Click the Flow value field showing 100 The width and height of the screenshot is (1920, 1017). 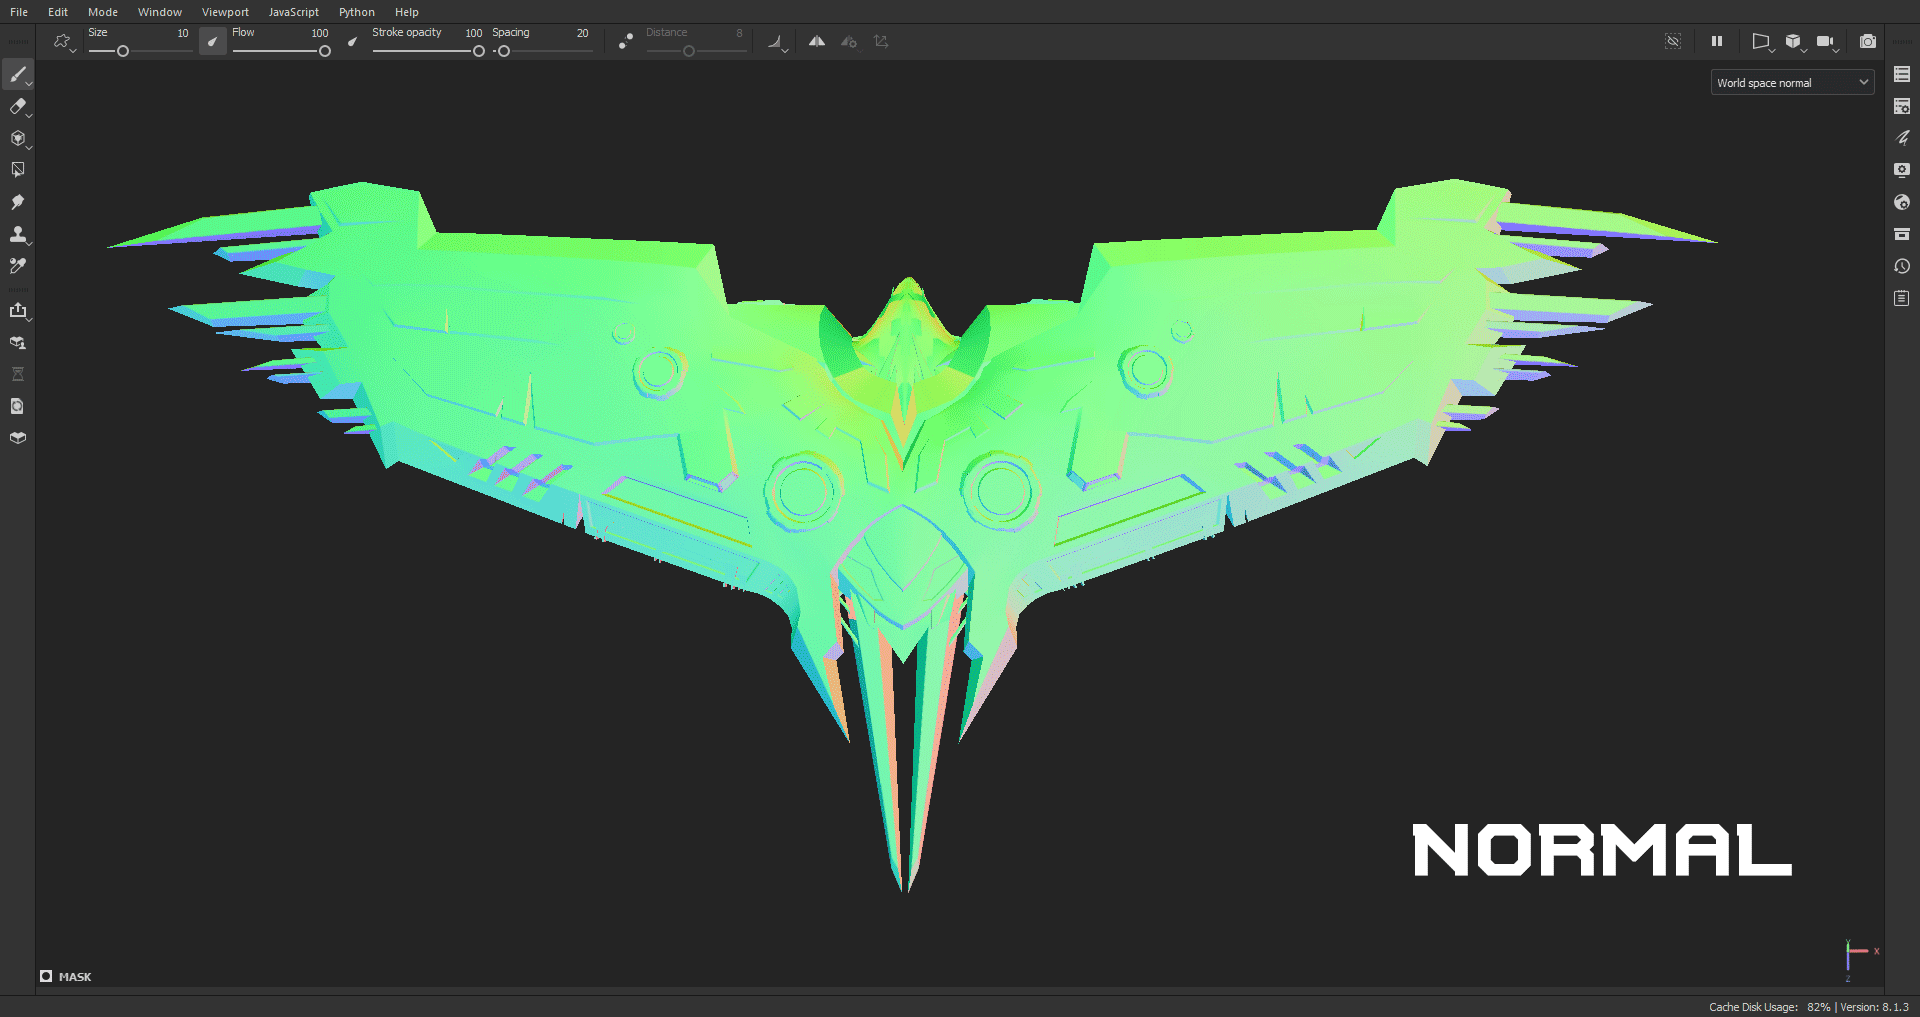pos(320,33)
